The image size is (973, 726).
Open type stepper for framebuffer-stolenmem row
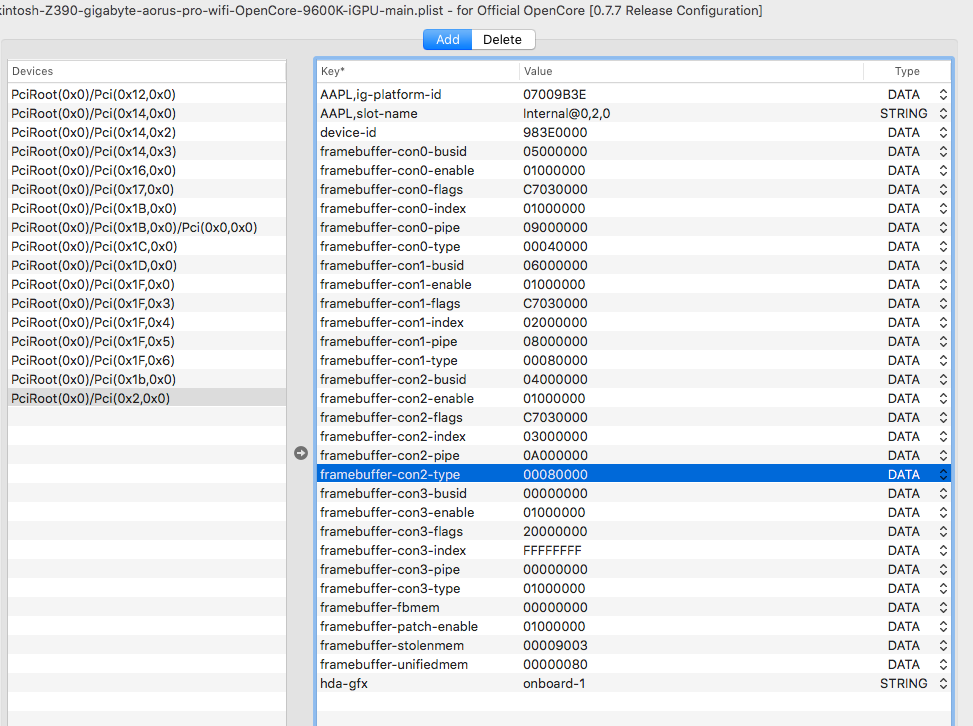click(x=943, y=645)
